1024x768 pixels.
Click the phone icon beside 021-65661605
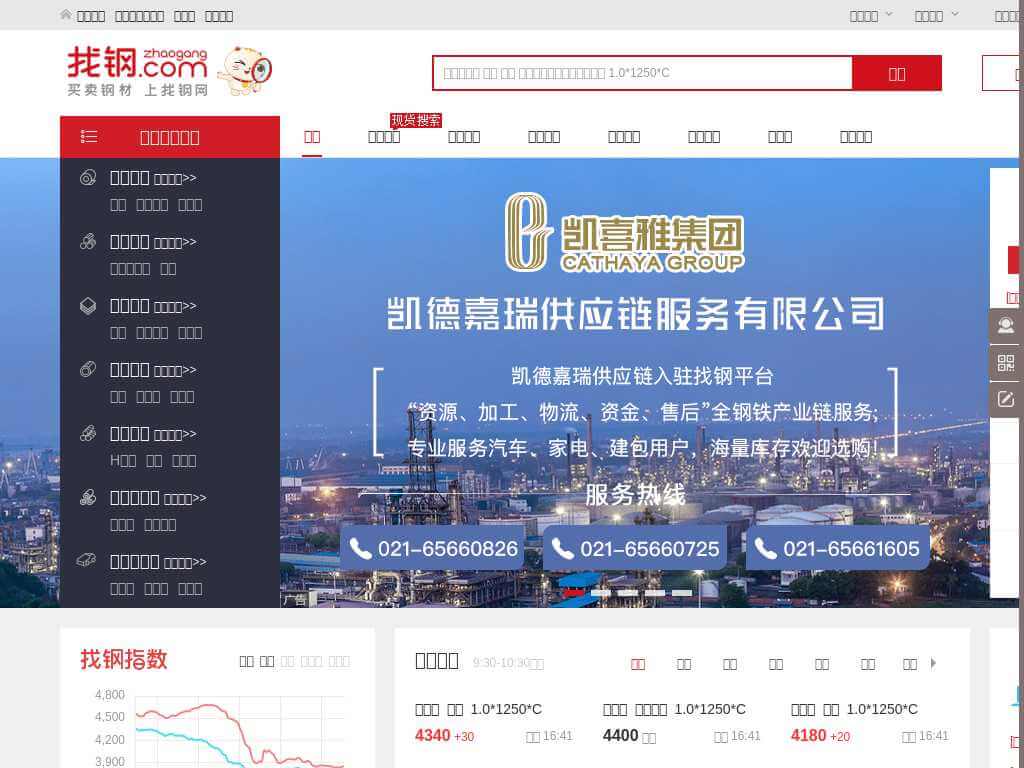pyautogui.click(x=765, y=549)
